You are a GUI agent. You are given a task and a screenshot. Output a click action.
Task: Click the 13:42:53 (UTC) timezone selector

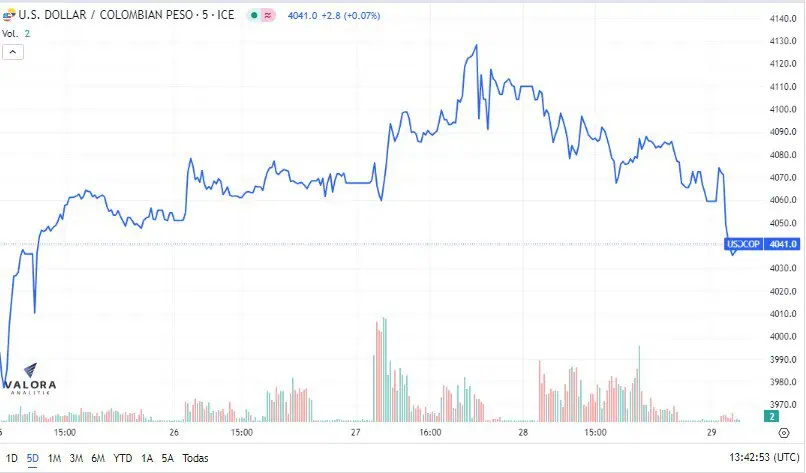764,457
